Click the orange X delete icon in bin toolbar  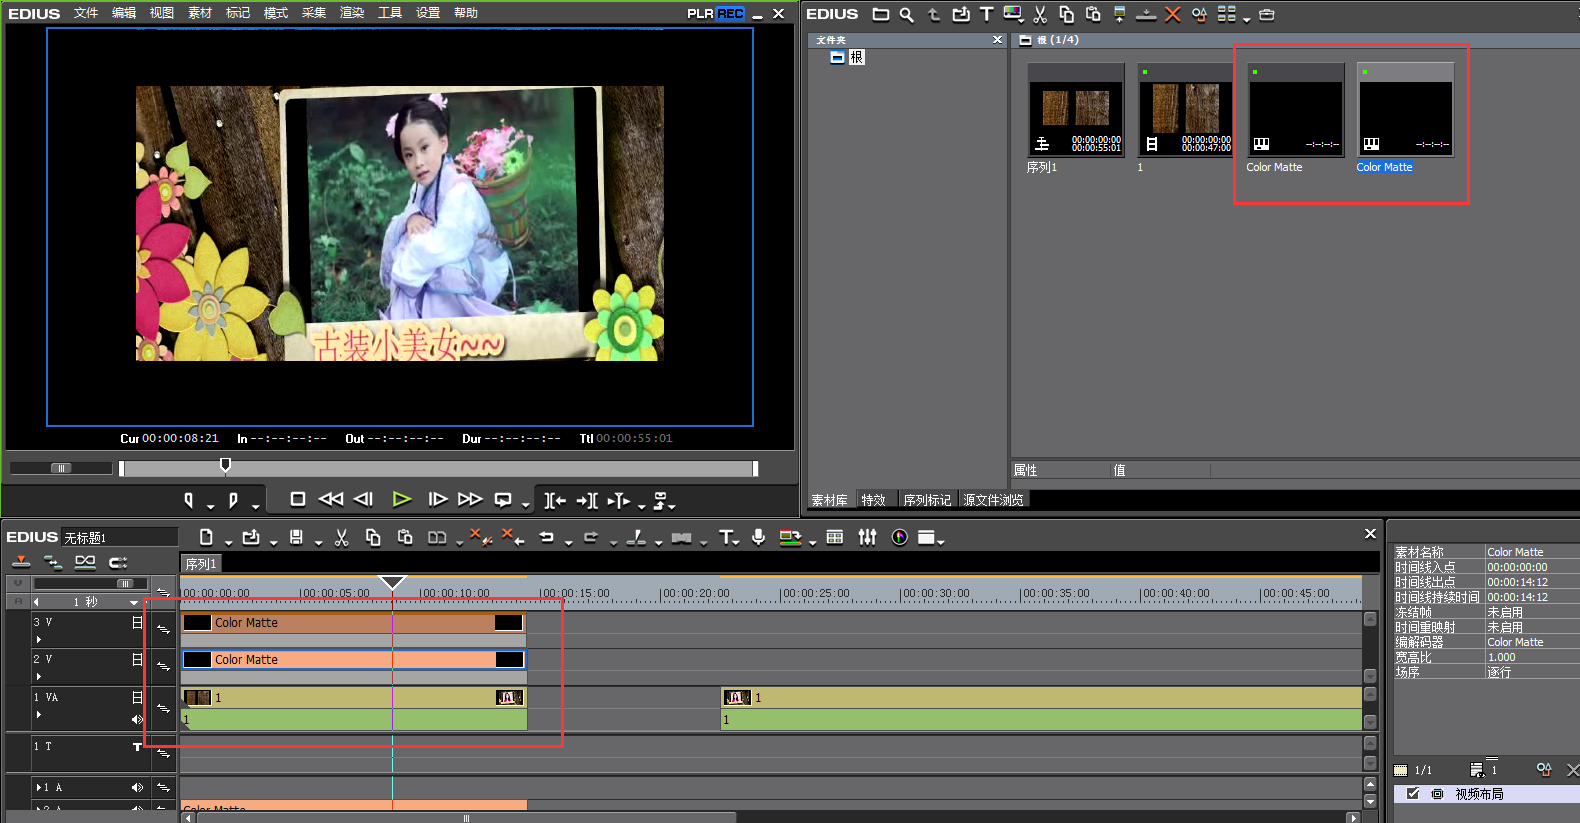tap(1172, 14)
